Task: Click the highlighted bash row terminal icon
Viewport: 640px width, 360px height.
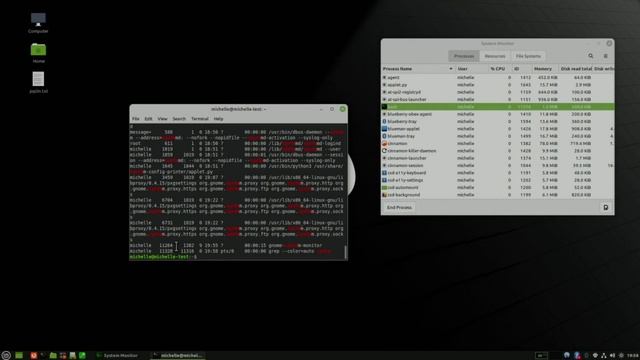Action: [384, 107]
